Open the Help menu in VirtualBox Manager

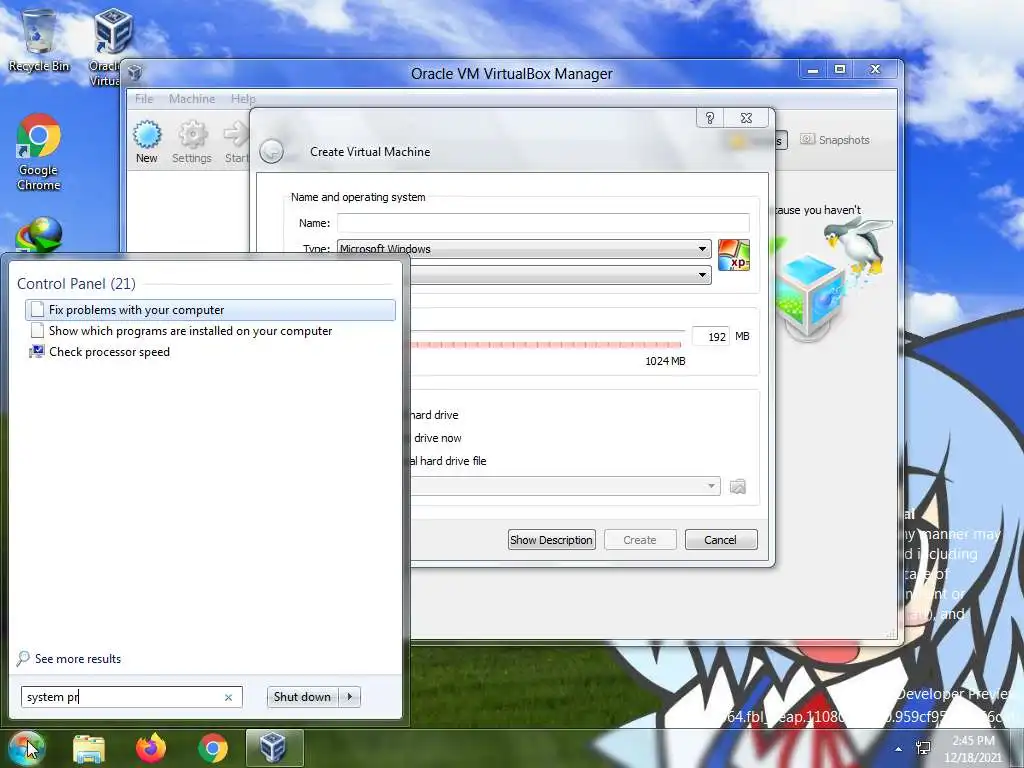(243, 99)
